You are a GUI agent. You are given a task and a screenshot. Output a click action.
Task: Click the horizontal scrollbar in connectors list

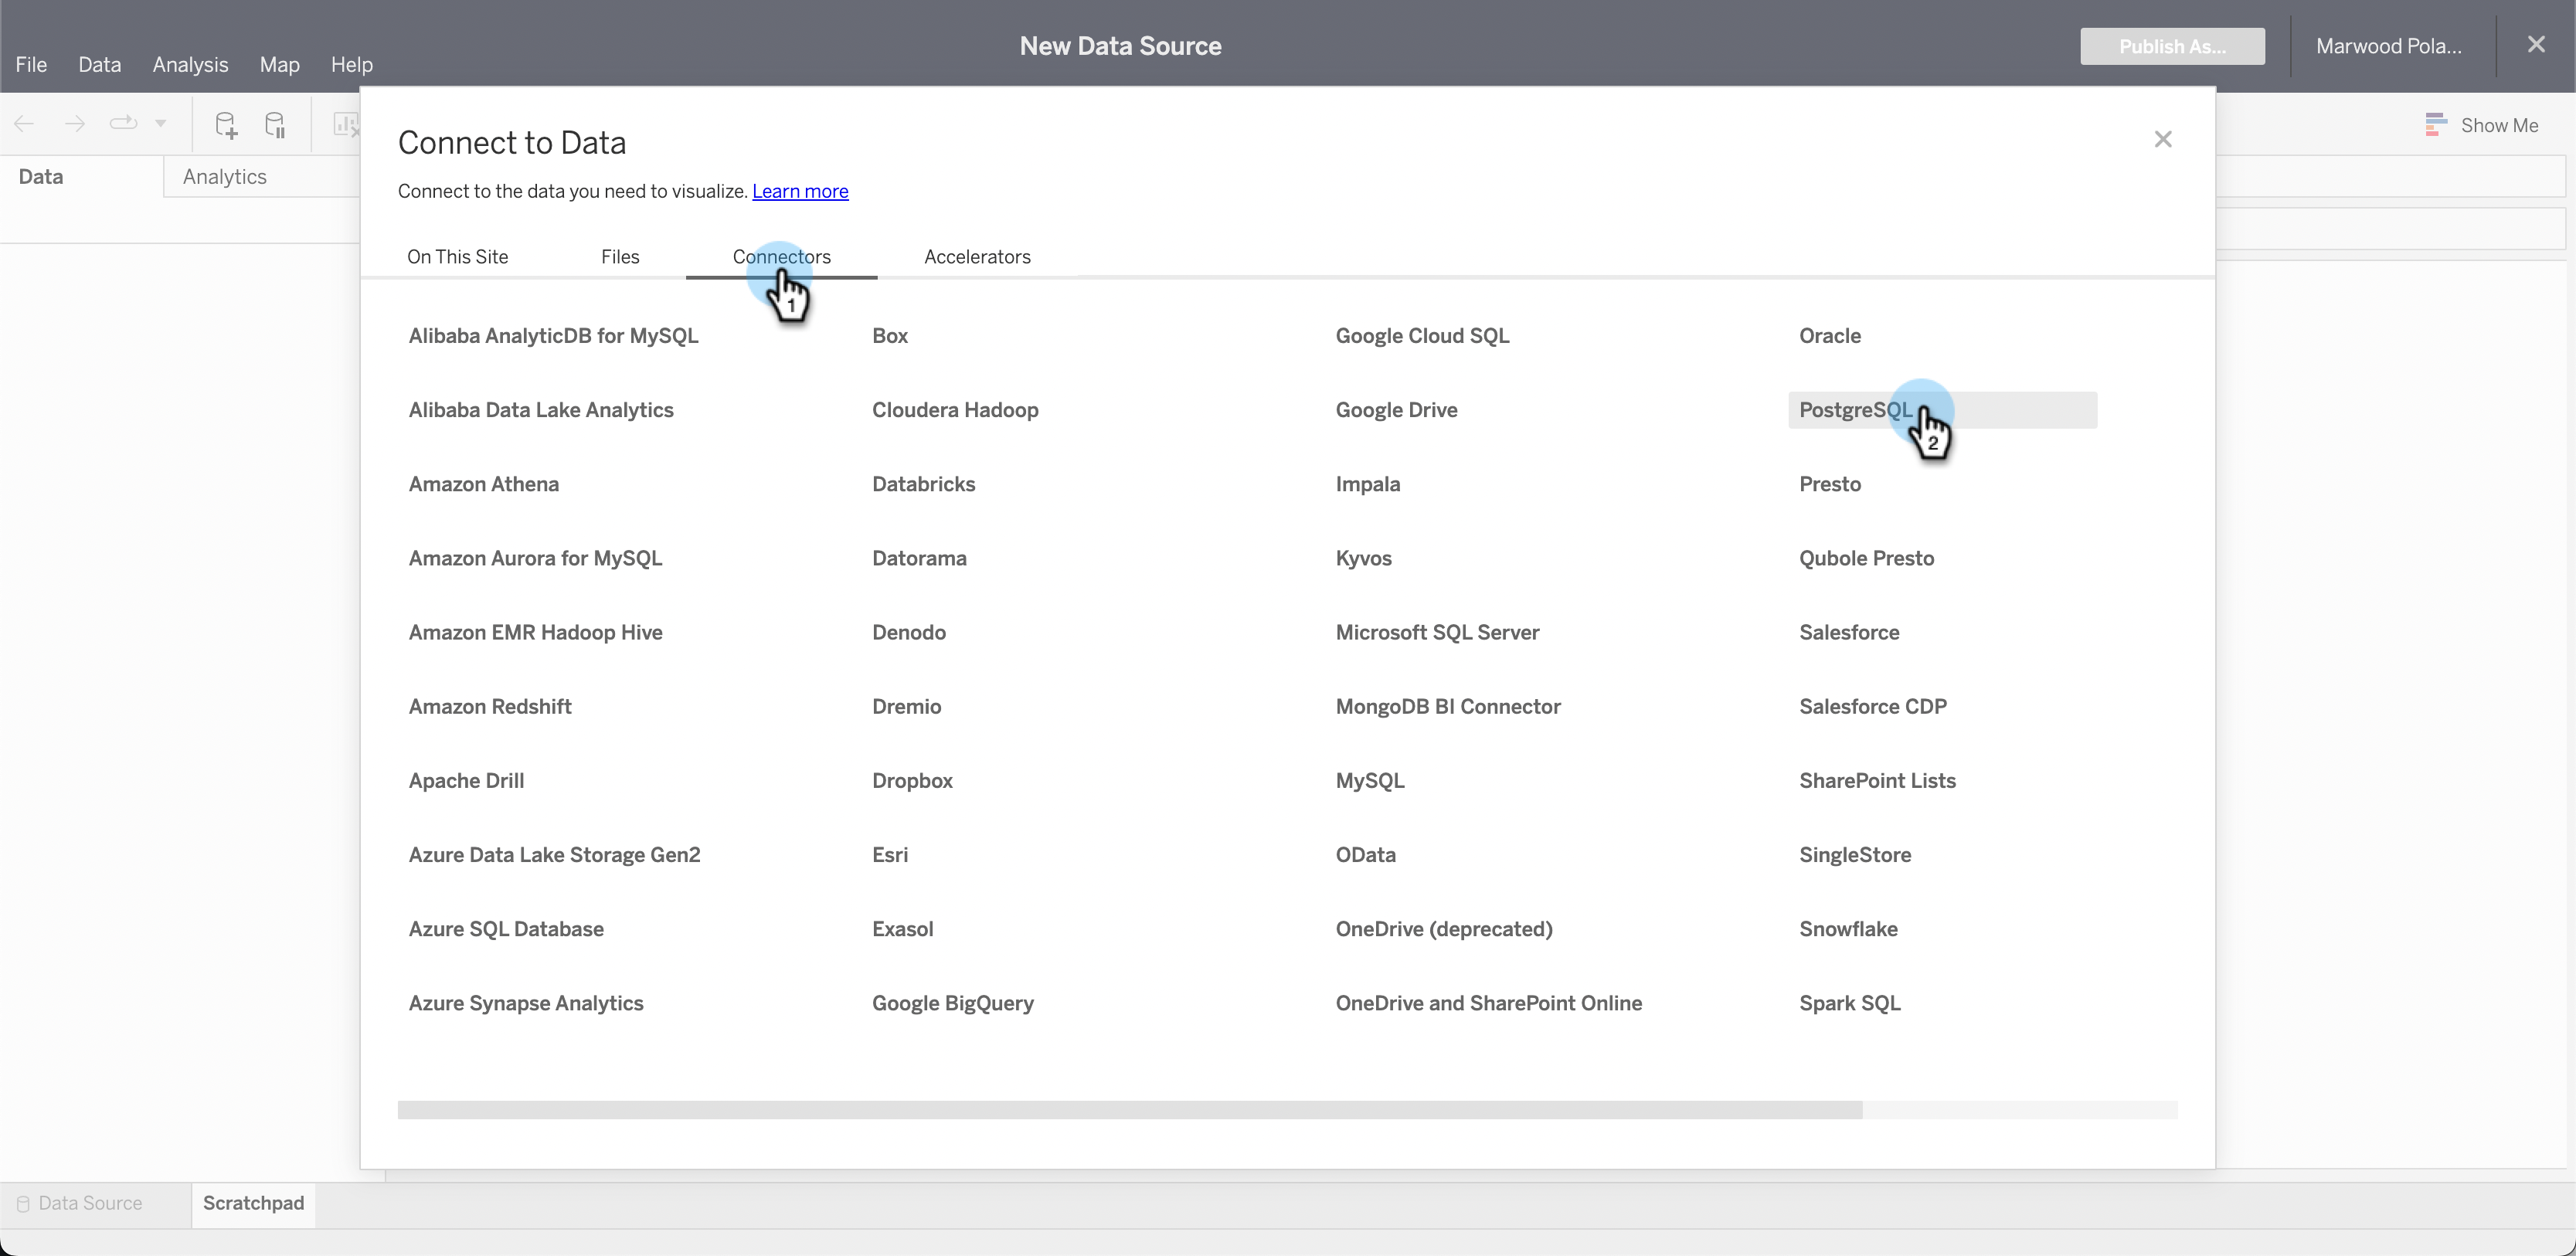[1130, 1110]
